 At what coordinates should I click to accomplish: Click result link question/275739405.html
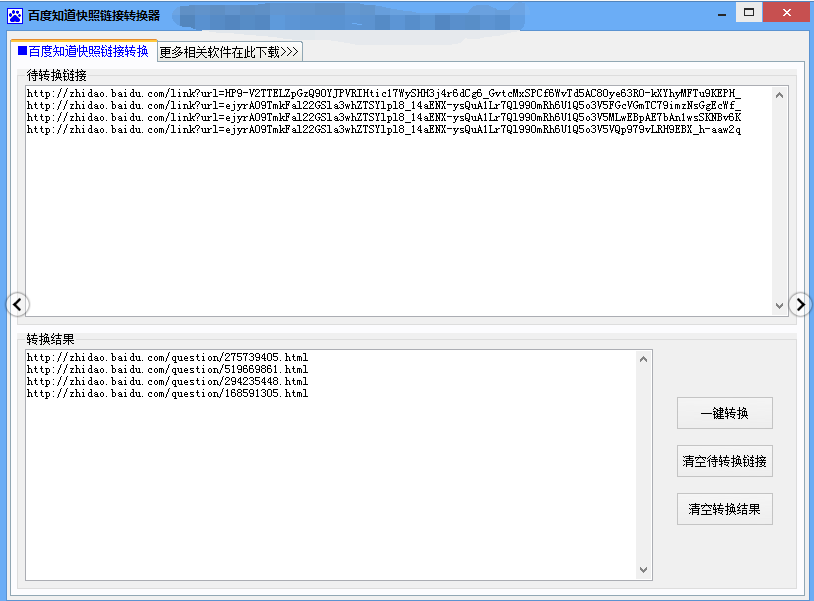[167, 357]
